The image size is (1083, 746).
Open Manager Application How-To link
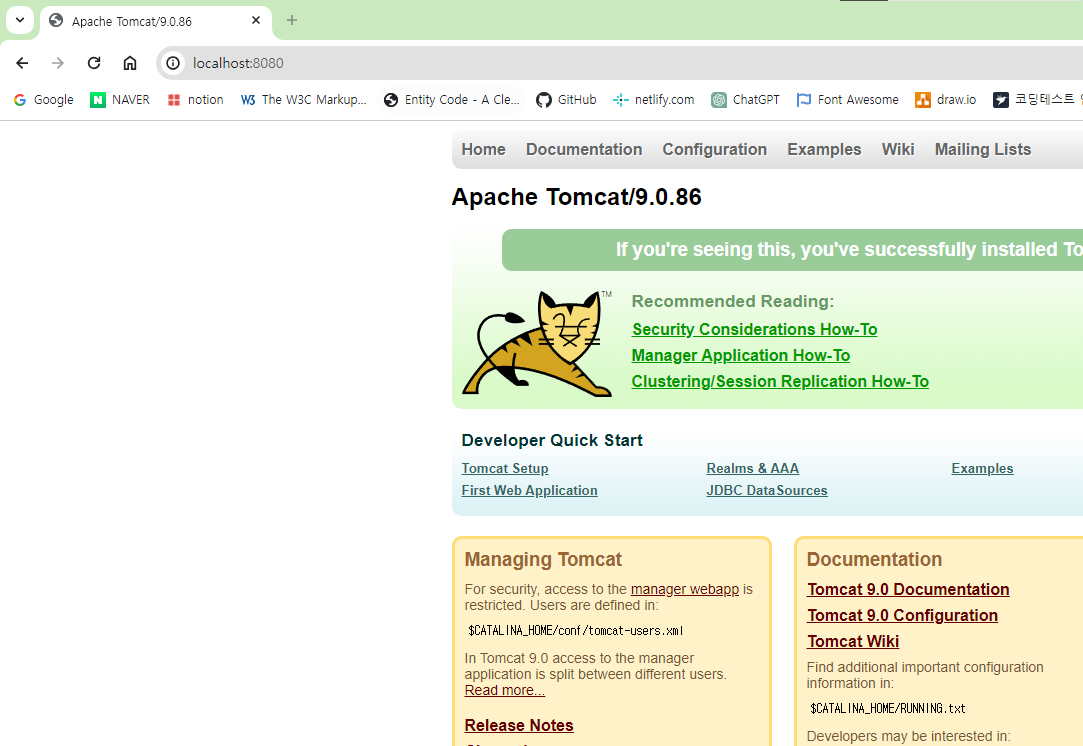(740, 356)
